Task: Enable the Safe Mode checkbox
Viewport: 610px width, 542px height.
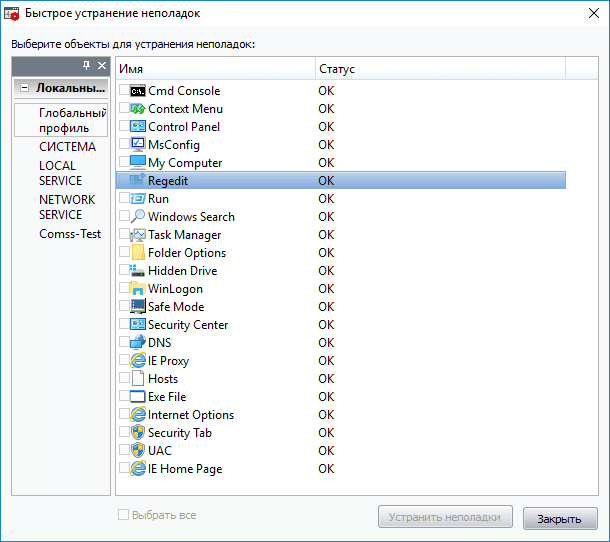Action: [124, 307]
